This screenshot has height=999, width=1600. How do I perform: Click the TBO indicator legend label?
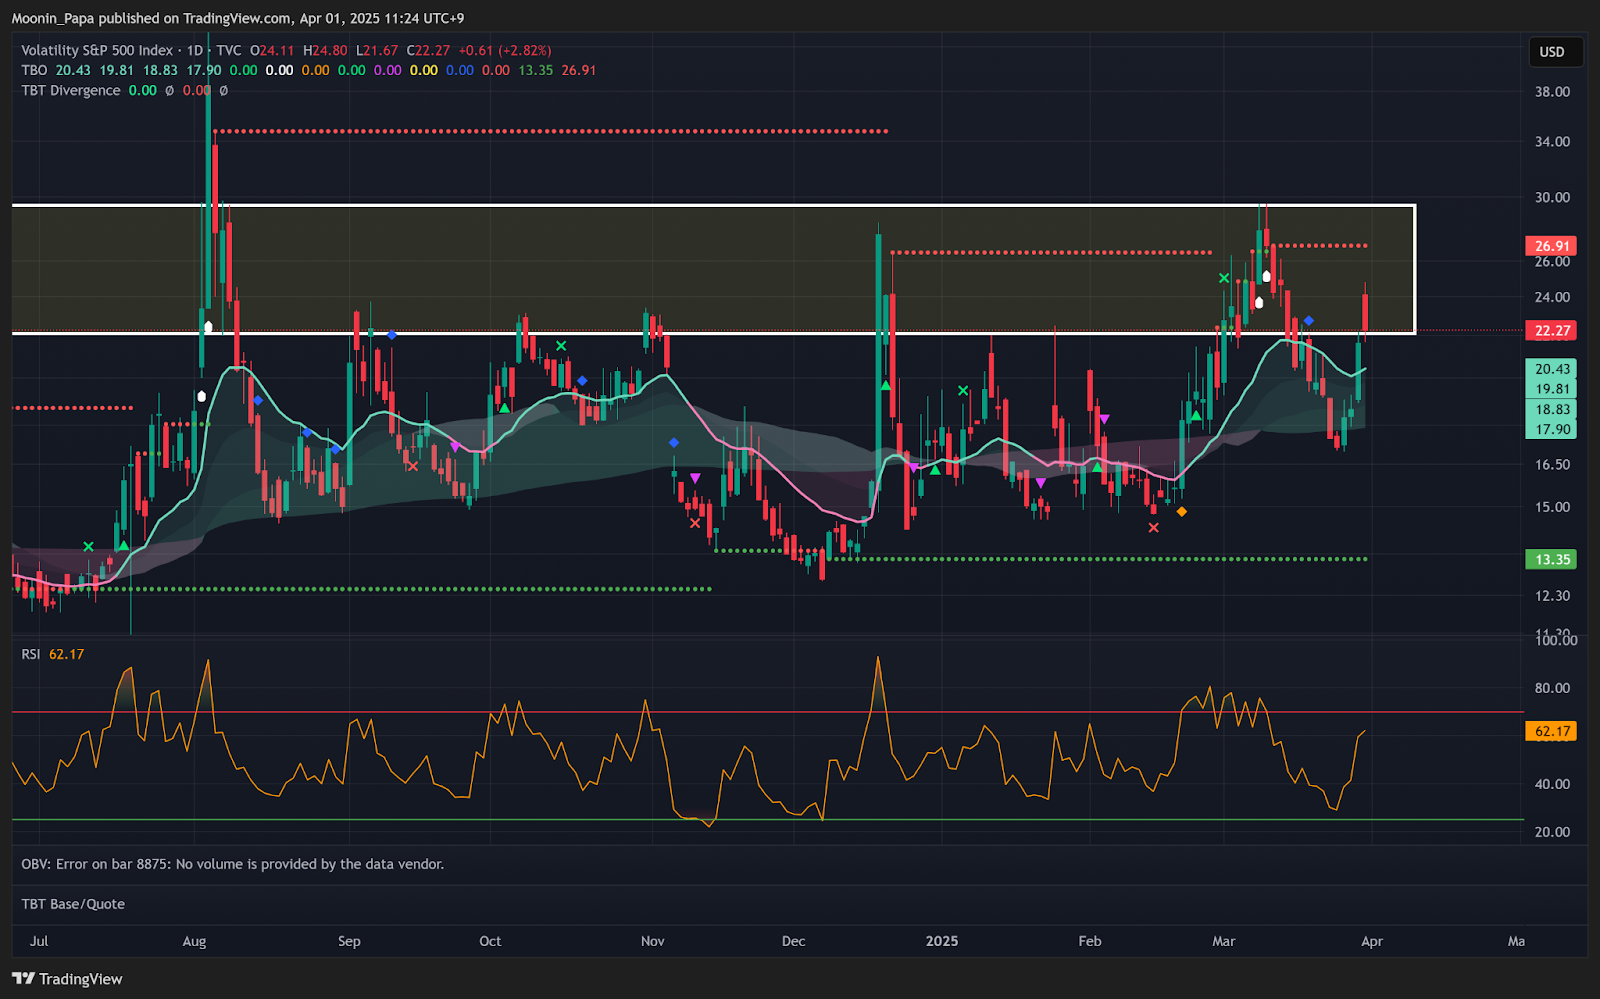(34, 71)
